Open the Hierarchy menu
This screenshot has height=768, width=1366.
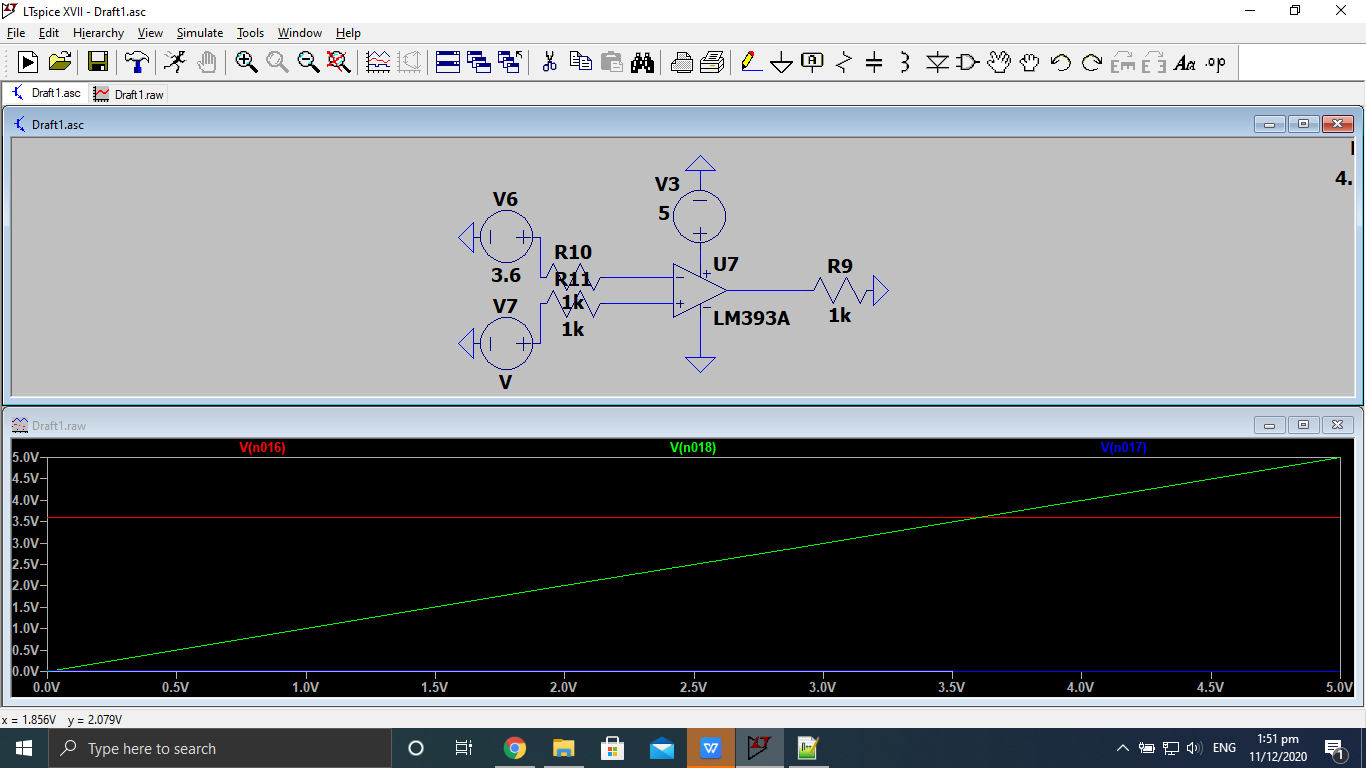click(98, 33)
